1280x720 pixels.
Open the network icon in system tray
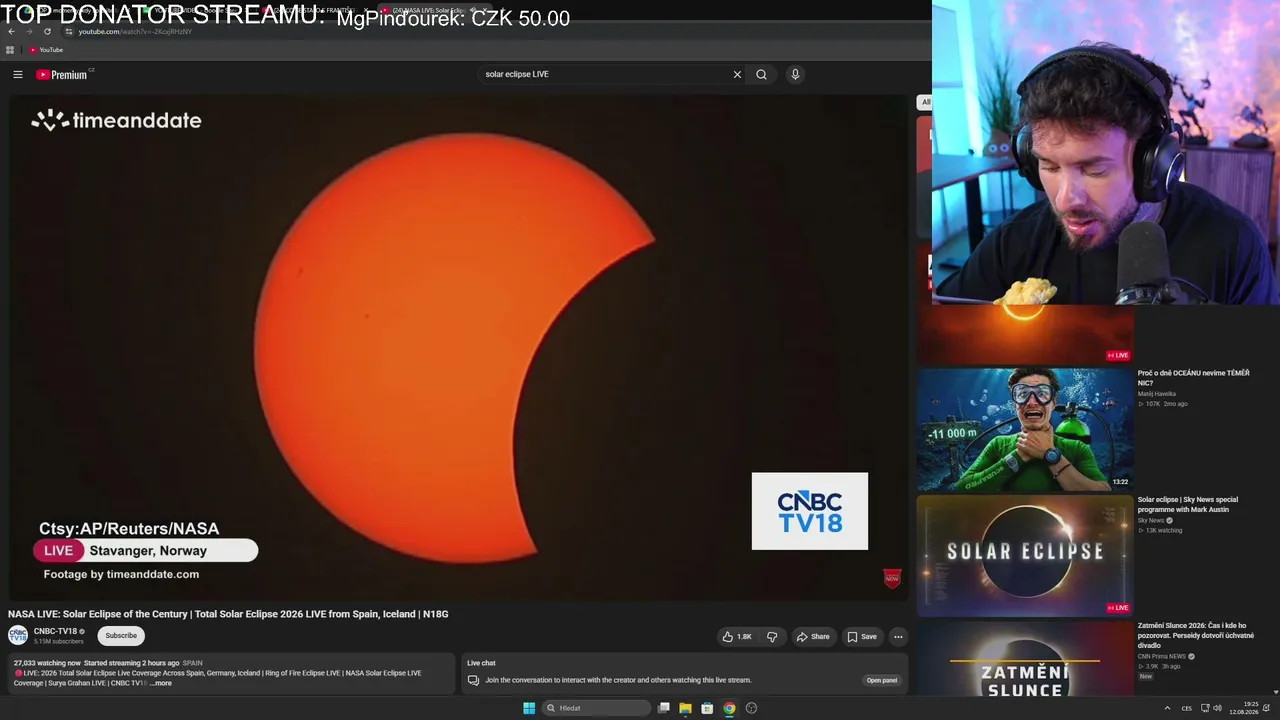click(x=1205, y=708)
